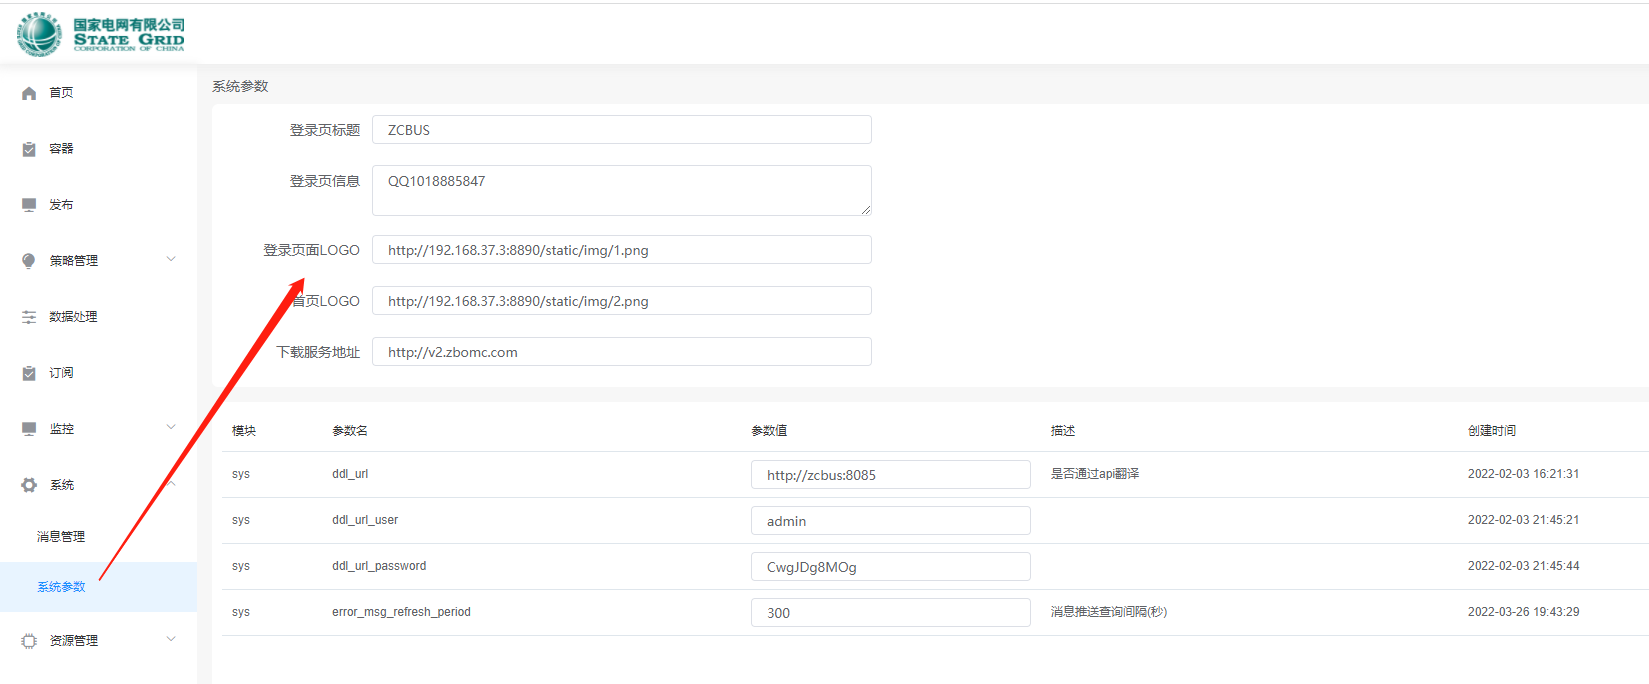The image size is (1649, 684).
Task: Click the 发布 monitor icon
Action: [x=29, y=205]
